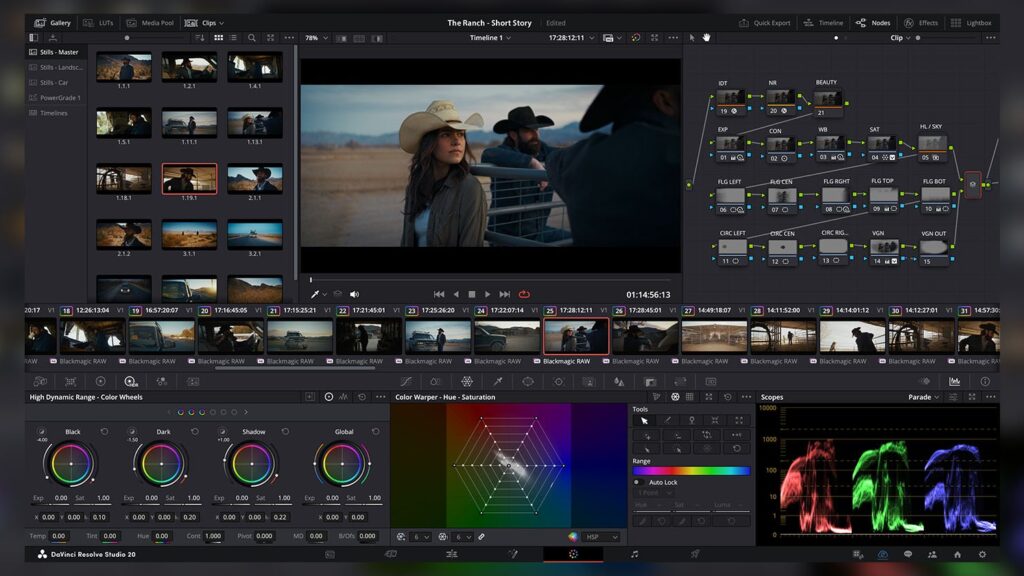
Task: Open the viewer zoom 78% dropdown
Action: coord(316,38)
